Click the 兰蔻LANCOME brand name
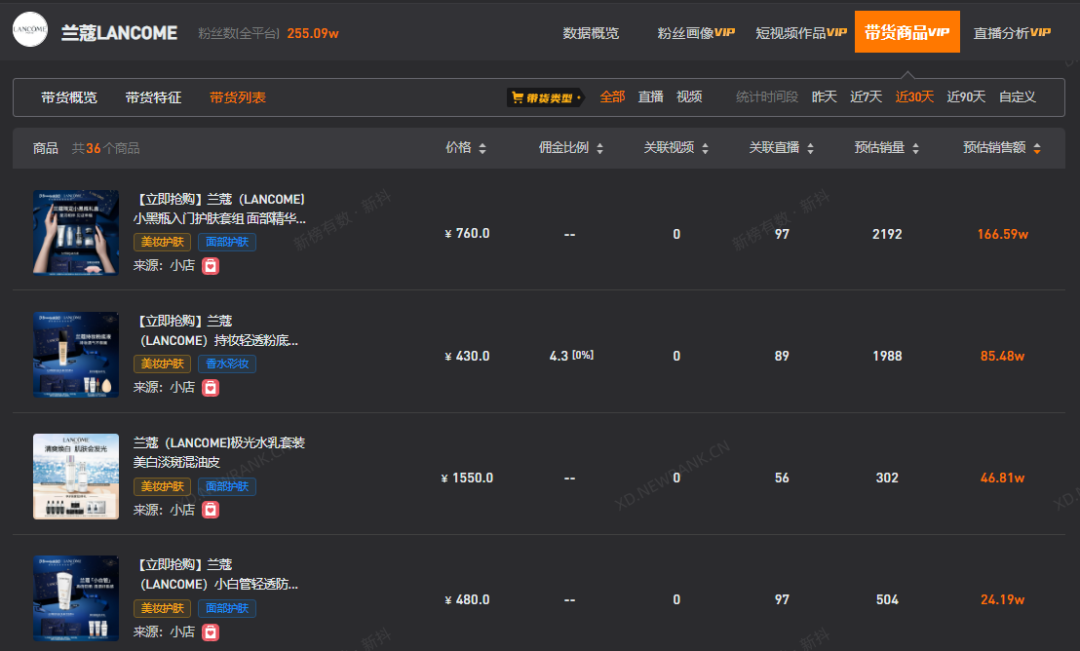Viewport: 1080px width, 651px height. tap(119, 33)
